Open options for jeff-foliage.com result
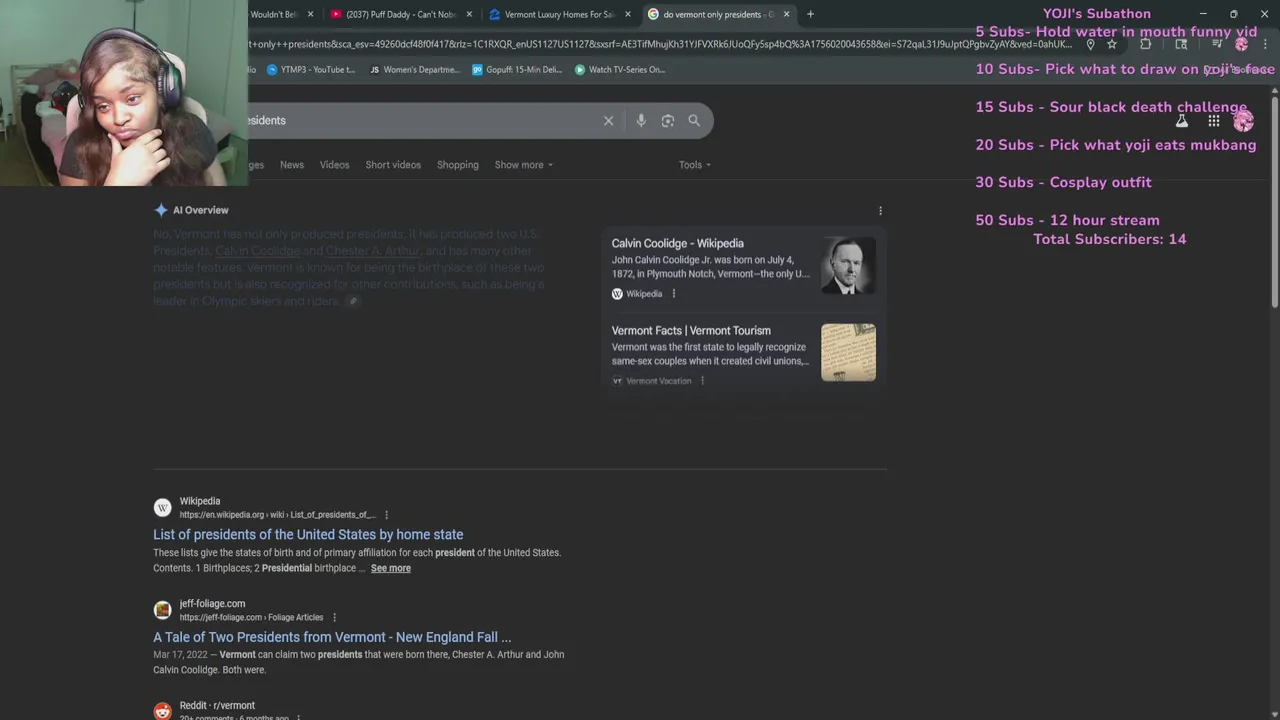Image resolution: width=1280 pixels, height=720 pixels. coord(334,618)
